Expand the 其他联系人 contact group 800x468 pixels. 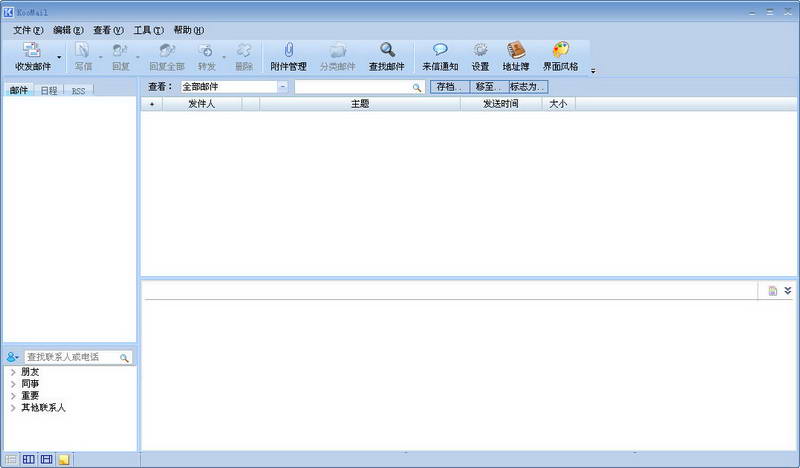click(13, 408)
